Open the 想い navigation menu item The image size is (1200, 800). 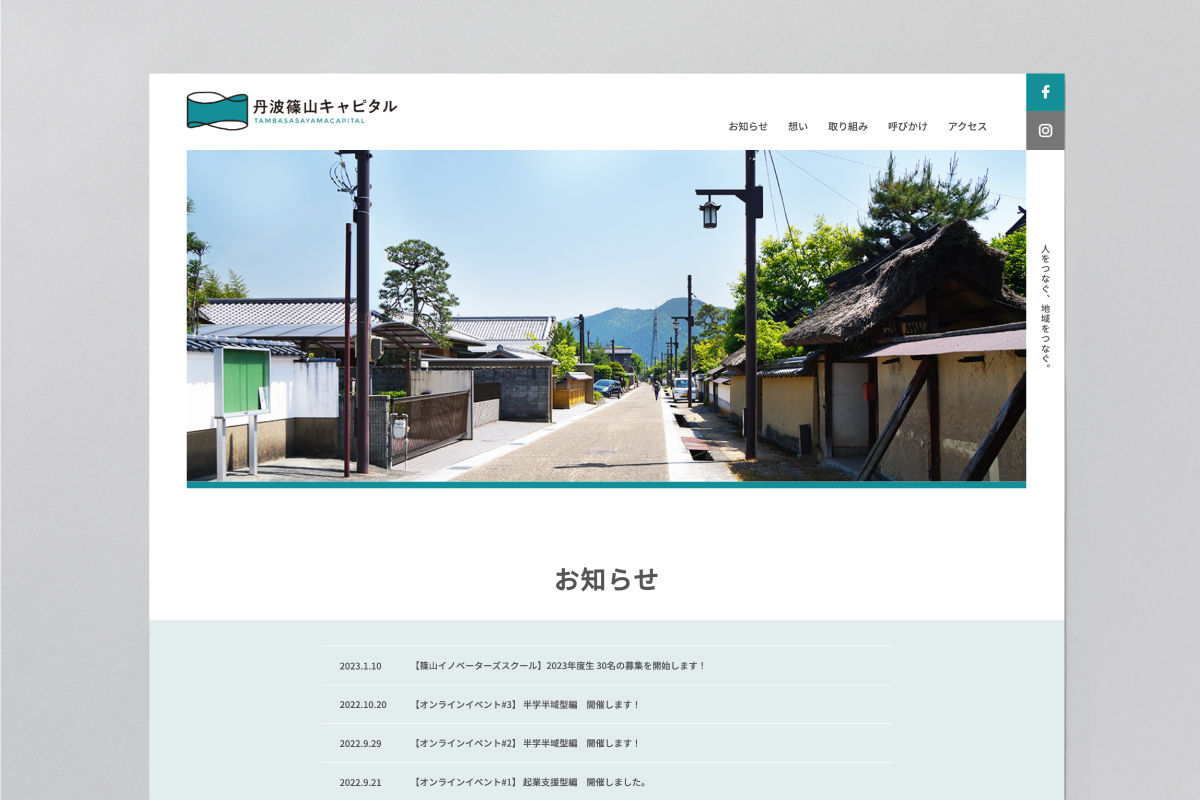(796, 126)
